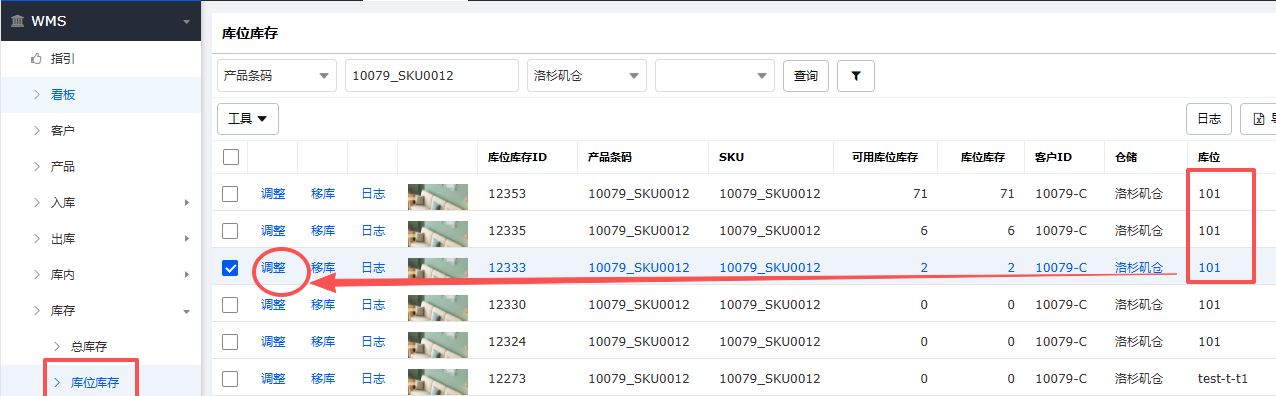1276x396 pixels.
Task: Open the 工具 tools dropdown
Action: (248, 119)
